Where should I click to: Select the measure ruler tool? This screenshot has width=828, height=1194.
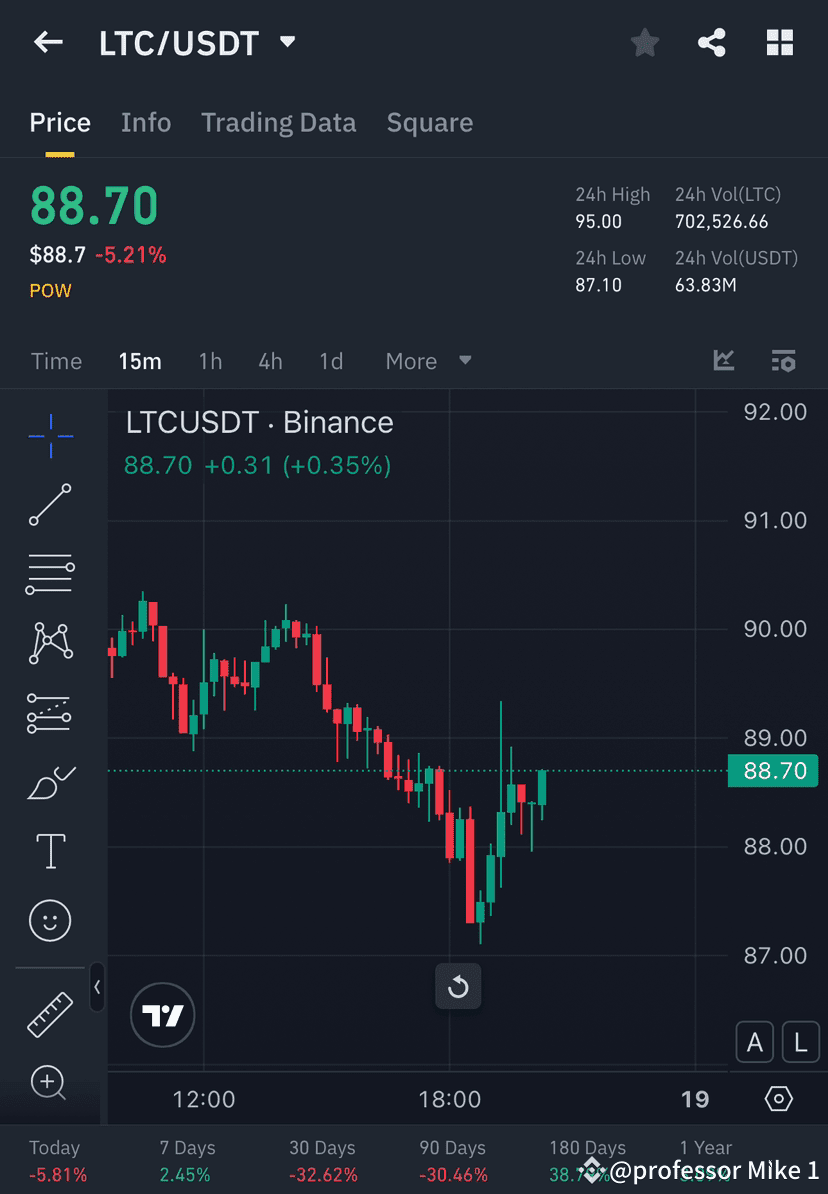point(50,1013)
